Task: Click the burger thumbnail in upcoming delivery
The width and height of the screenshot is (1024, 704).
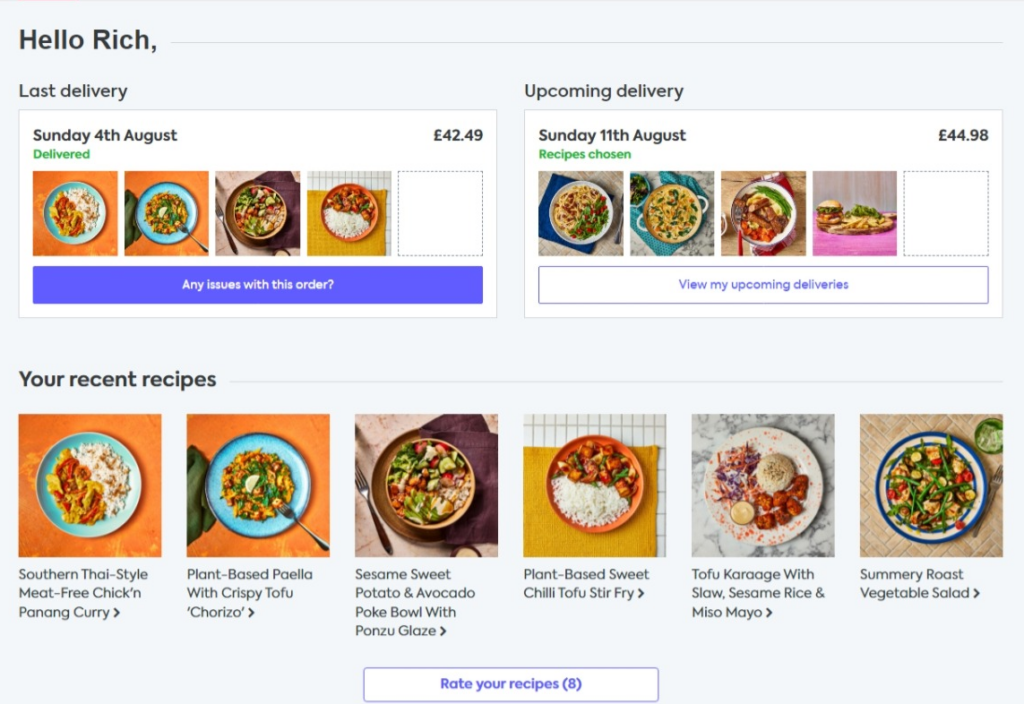Action: pos(853,212)
